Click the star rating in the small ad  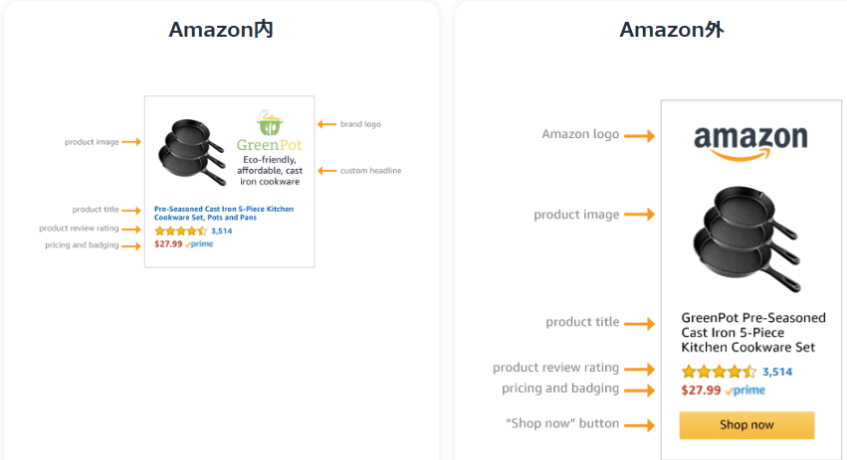tap(180, 231)
